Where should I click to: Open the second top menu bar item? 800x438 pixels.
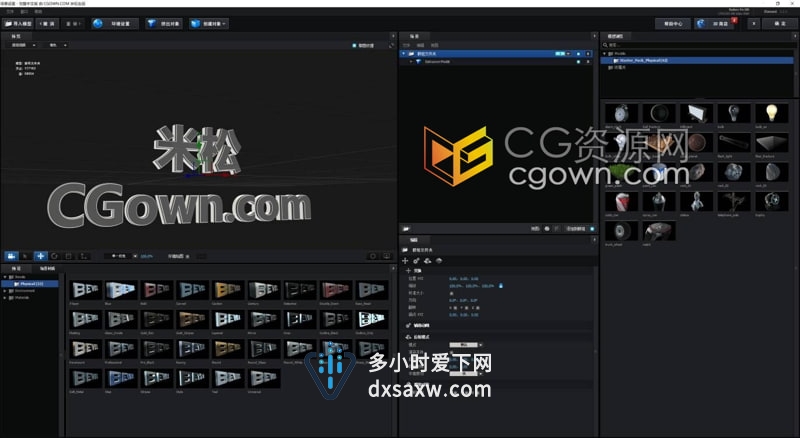tap(24, 11)
